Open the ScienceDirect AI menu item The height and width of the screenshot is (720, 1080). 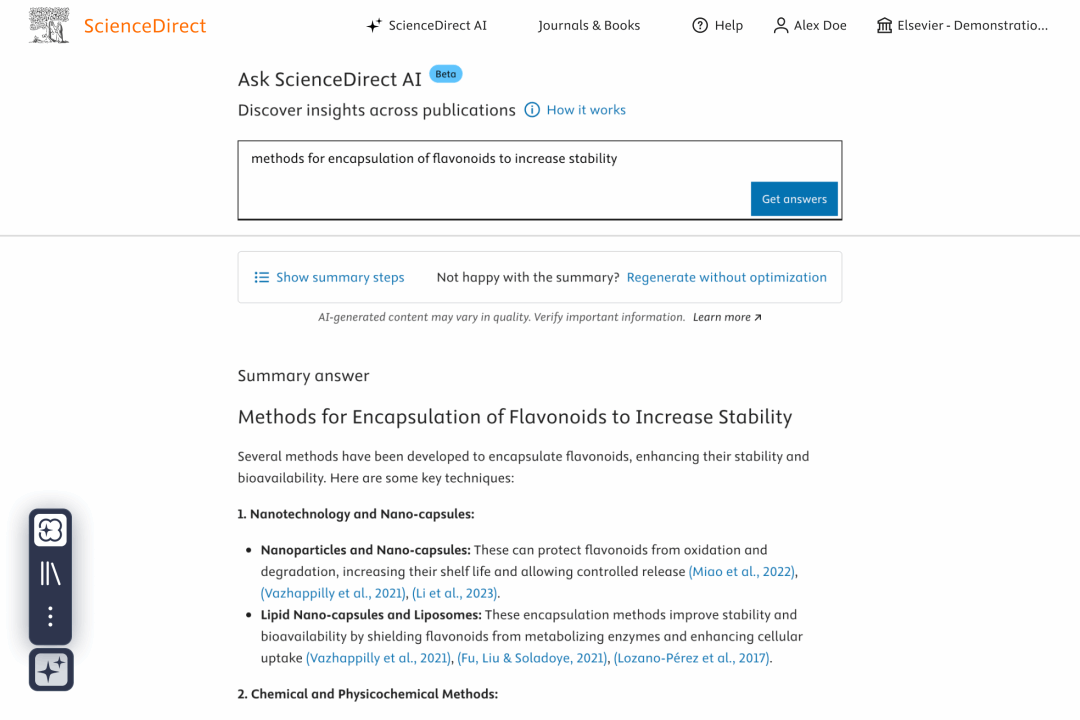point(437,25)
